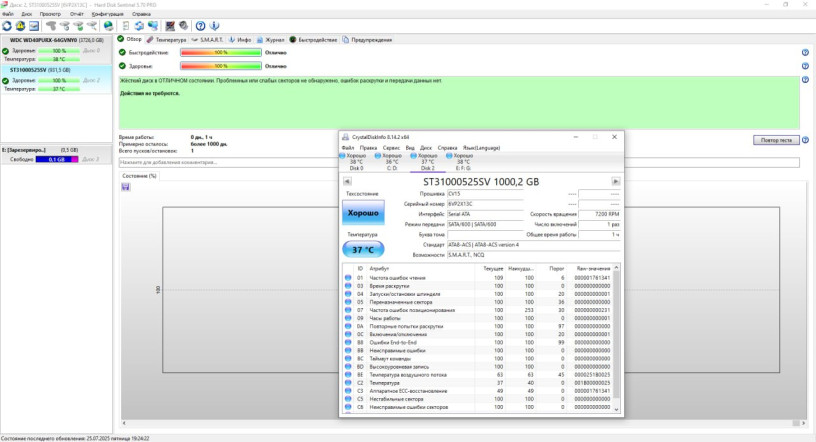816x442 pixels.
Task: Open the Файл menu in Hard Disk Sentinel
Action: (x=8, y=14)
